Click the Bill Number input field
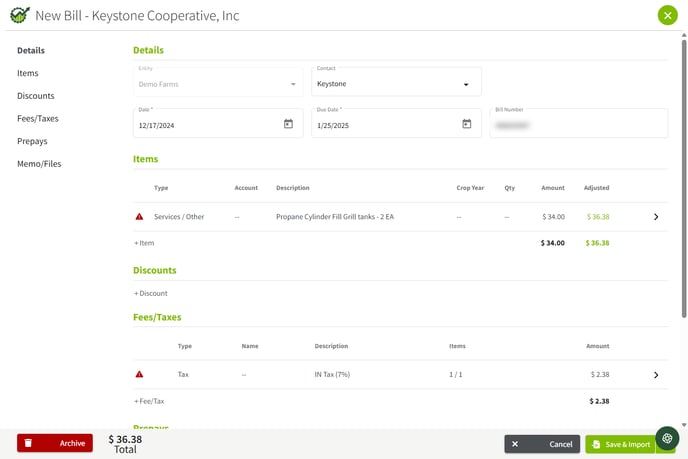Screen dimensions: 688x459 pos(579,123)
